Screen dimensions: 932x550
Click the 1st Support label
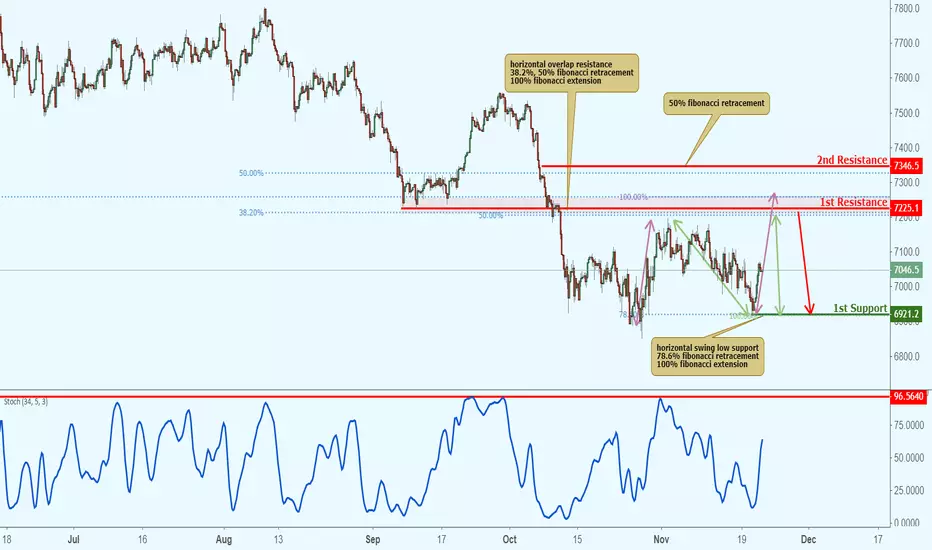(859, 308)
